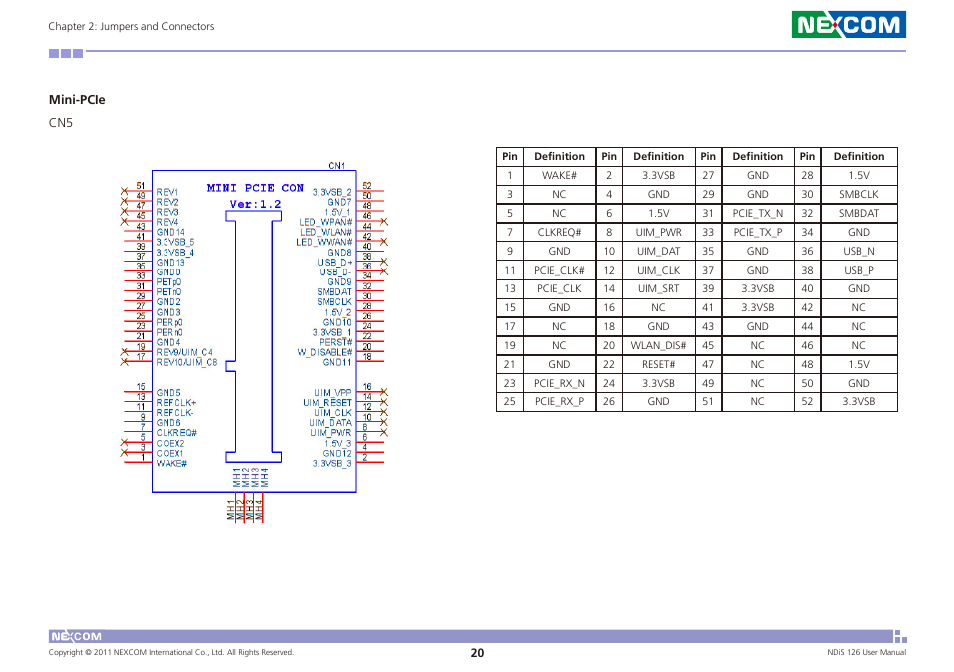Select the 'Chapter 2: Jumpers and Connectors' header text
The height and width of the screenshot is (672, 954).
[x=131, y=26]
